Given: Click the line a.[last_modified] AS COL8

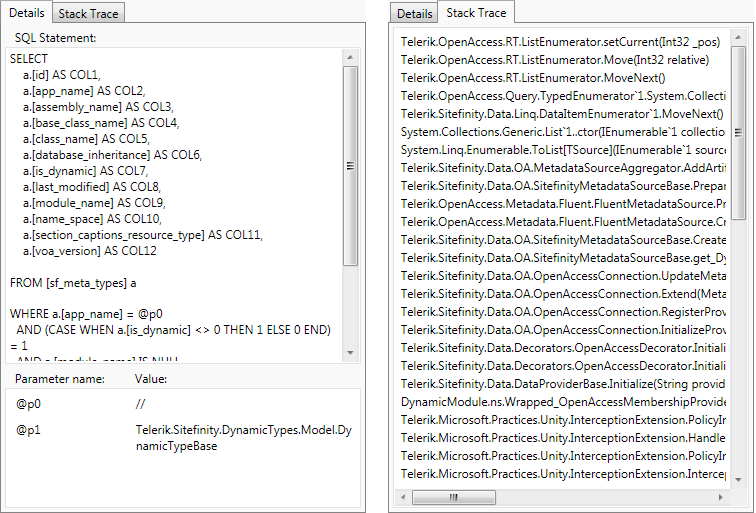Looking at the screenshot, I should pyautogui.click(x=92, y=187).
